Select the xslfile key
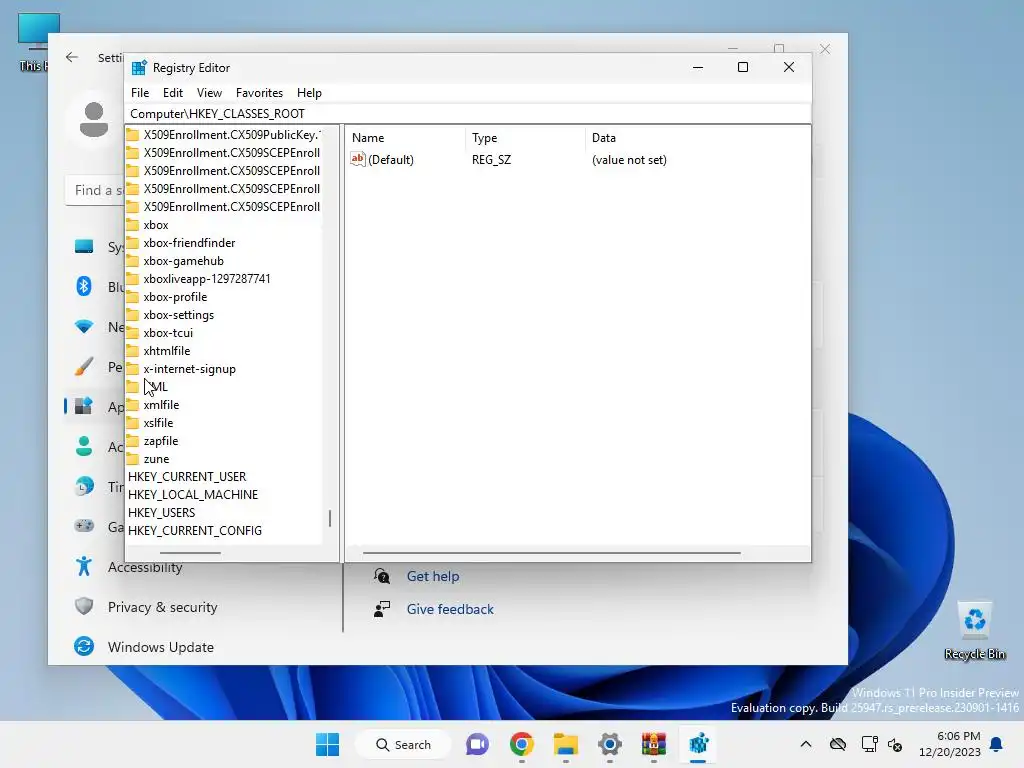The height and width of the screenshot is (768, 1024). pos(158,423)
